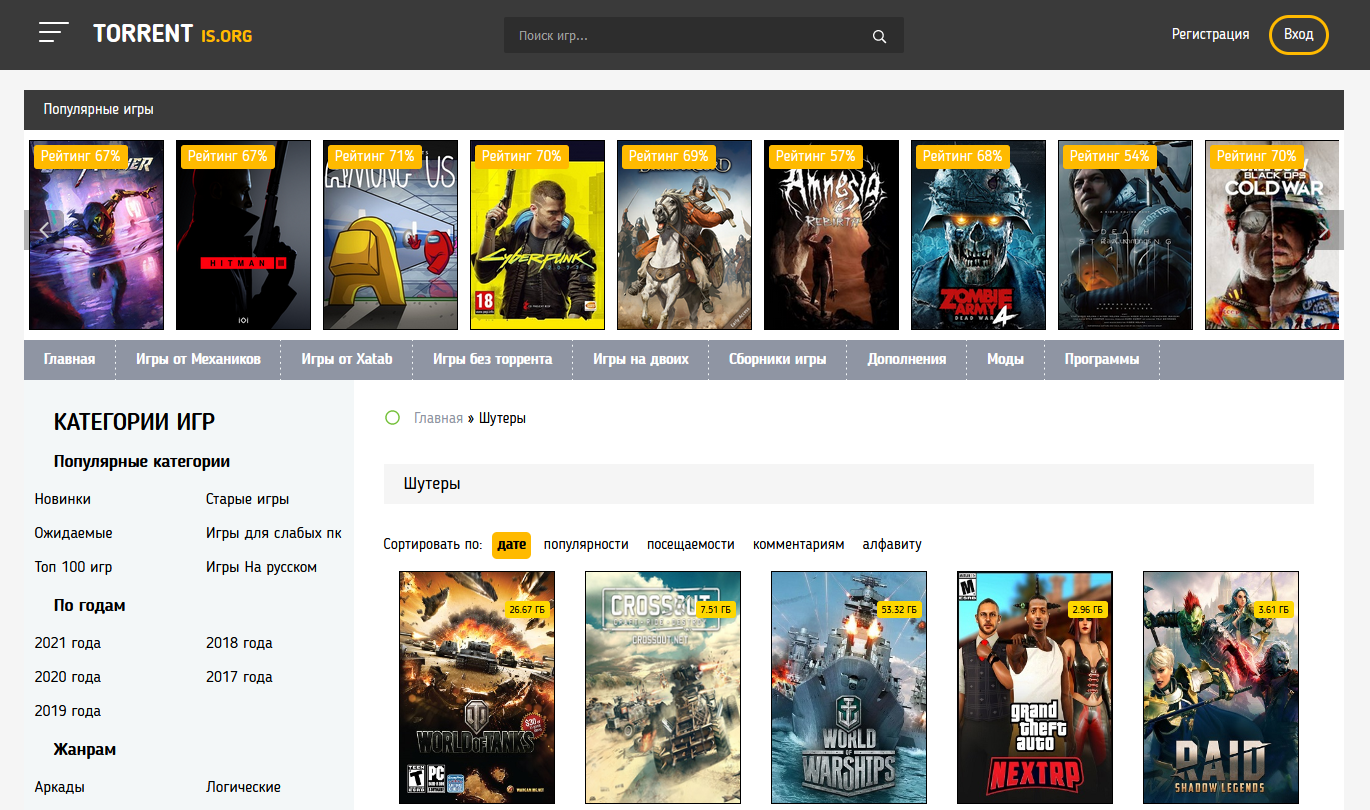
Task: Open Игры для слабых пк category
Action: [x=274, y=533]
